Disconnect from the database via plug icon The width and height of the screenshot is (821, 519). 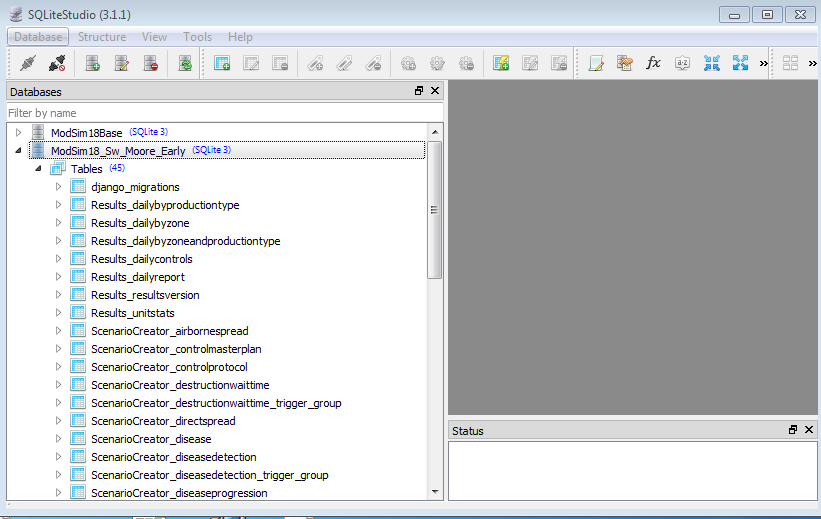(x=57, y=64)
